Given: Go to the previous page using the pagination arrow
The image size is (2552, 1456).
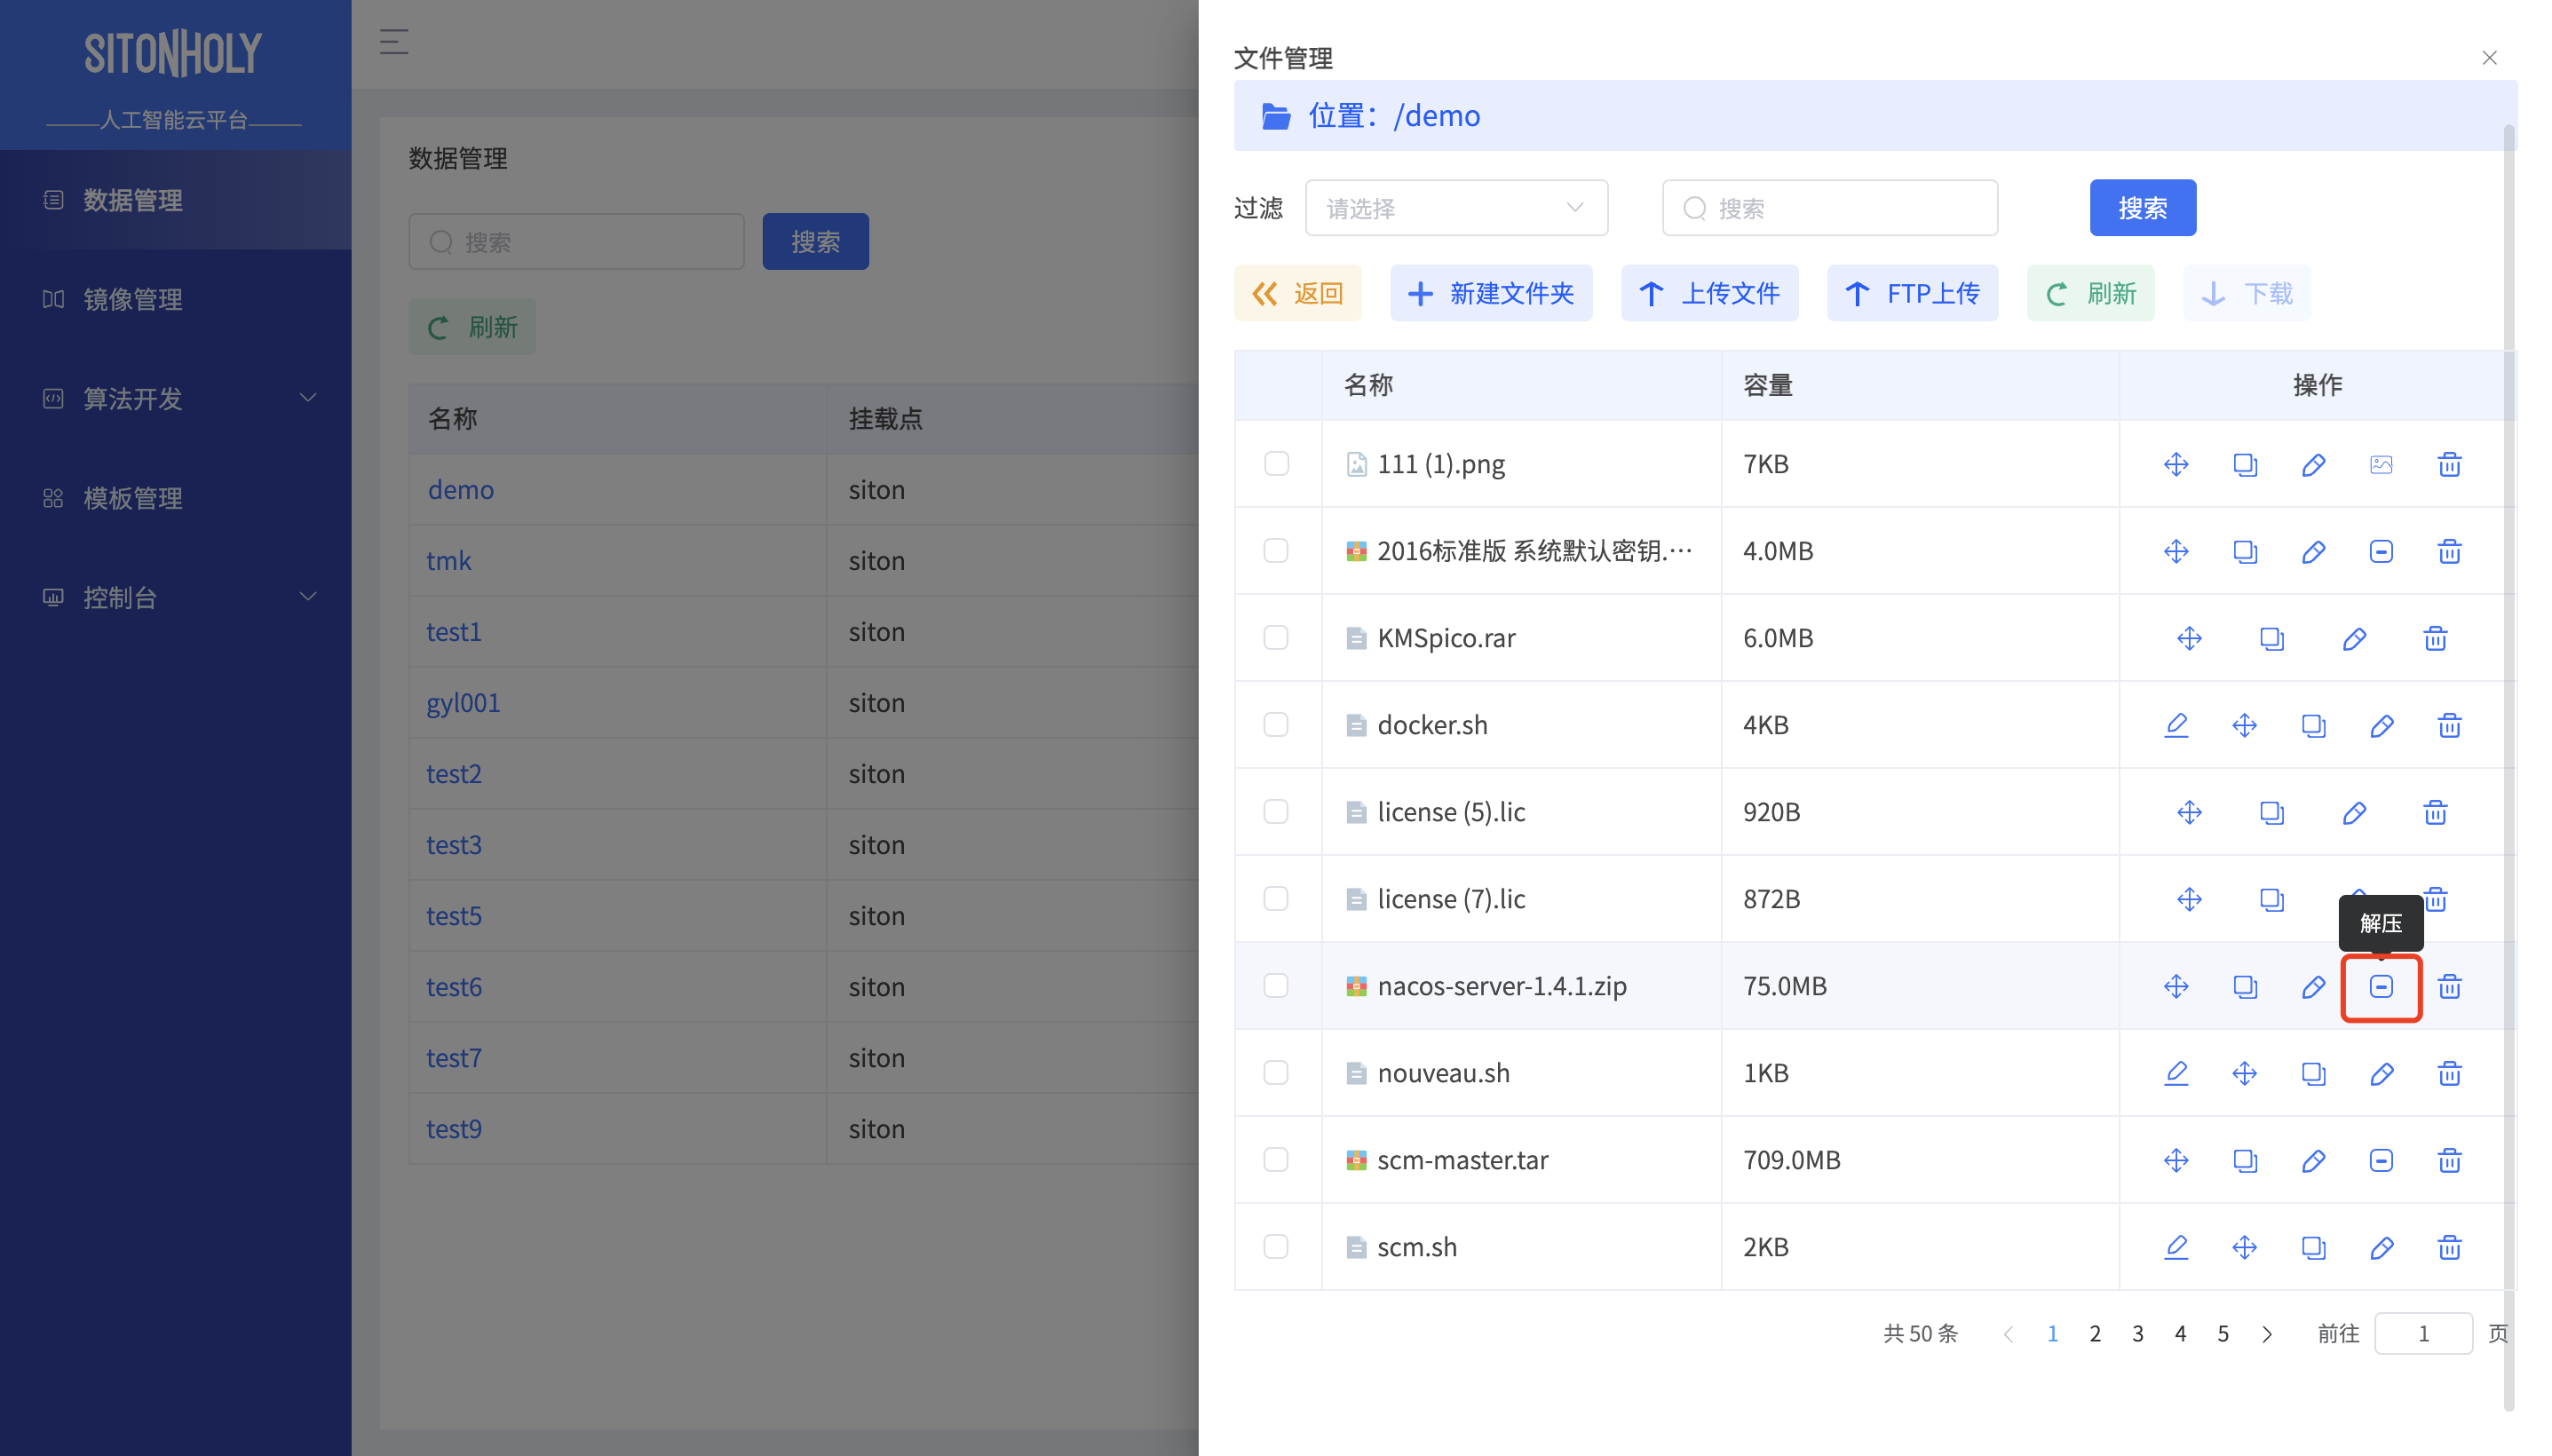Looking at the screenshot, I should (x=2008, y=1334).
